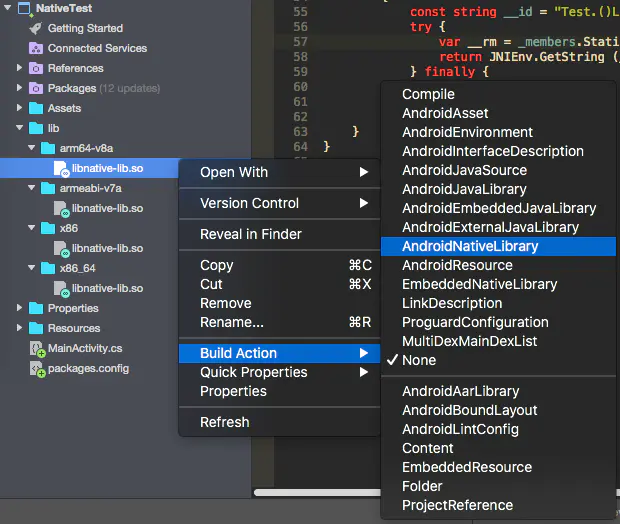Open the Quick Properties submenu
The height and width of the screenshot is (524, 620).
[279, 372]
